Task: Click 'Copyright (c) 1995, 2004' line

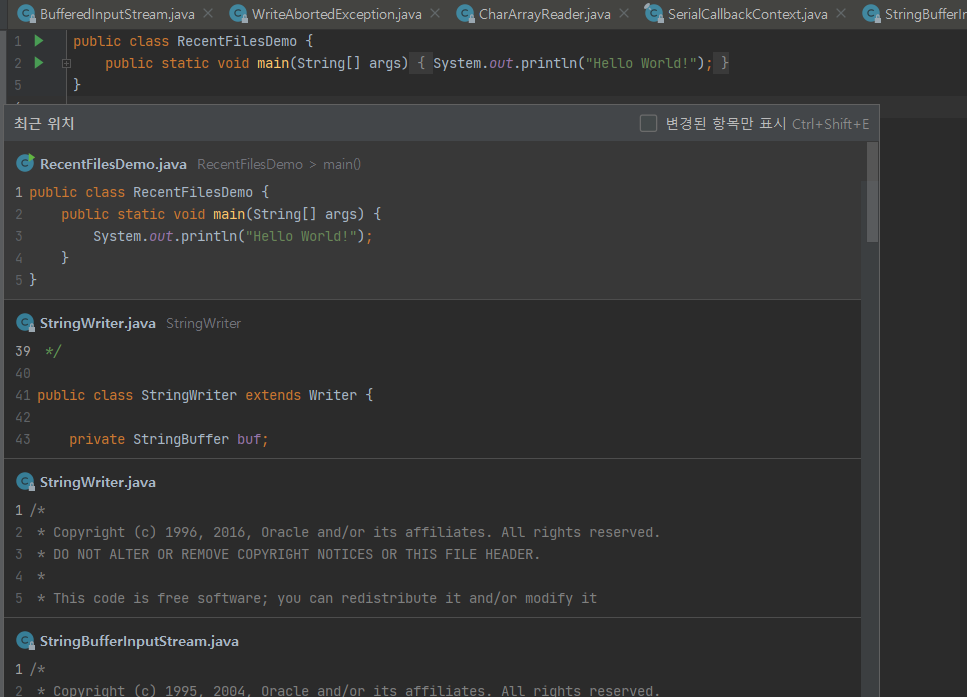Action: [x=348, y=690]
